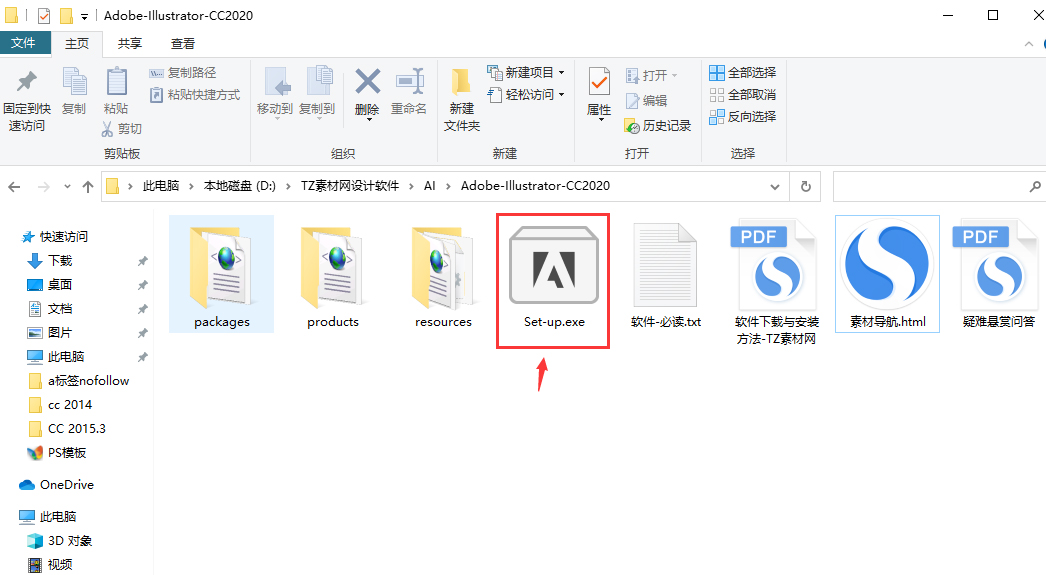Open Quick Access Toolbar customize dropdown
The width and height of the screenshot is (1046, 575).
[84, 16]
